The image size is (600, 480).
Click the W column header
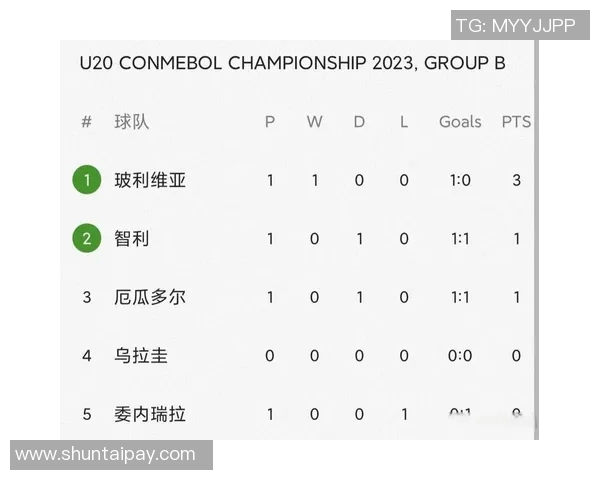pyautogui.click(x=314, y=122)
